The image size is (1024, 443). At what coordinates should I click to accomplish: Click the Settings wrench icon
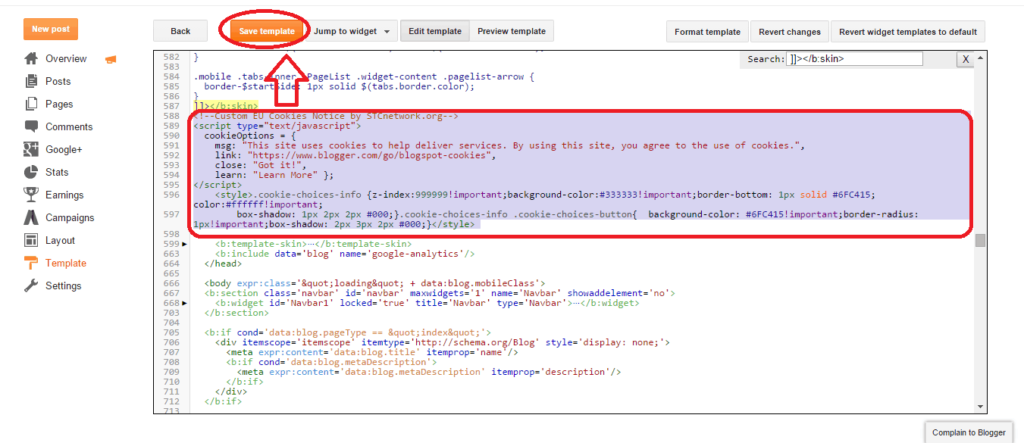coord(31,286)
